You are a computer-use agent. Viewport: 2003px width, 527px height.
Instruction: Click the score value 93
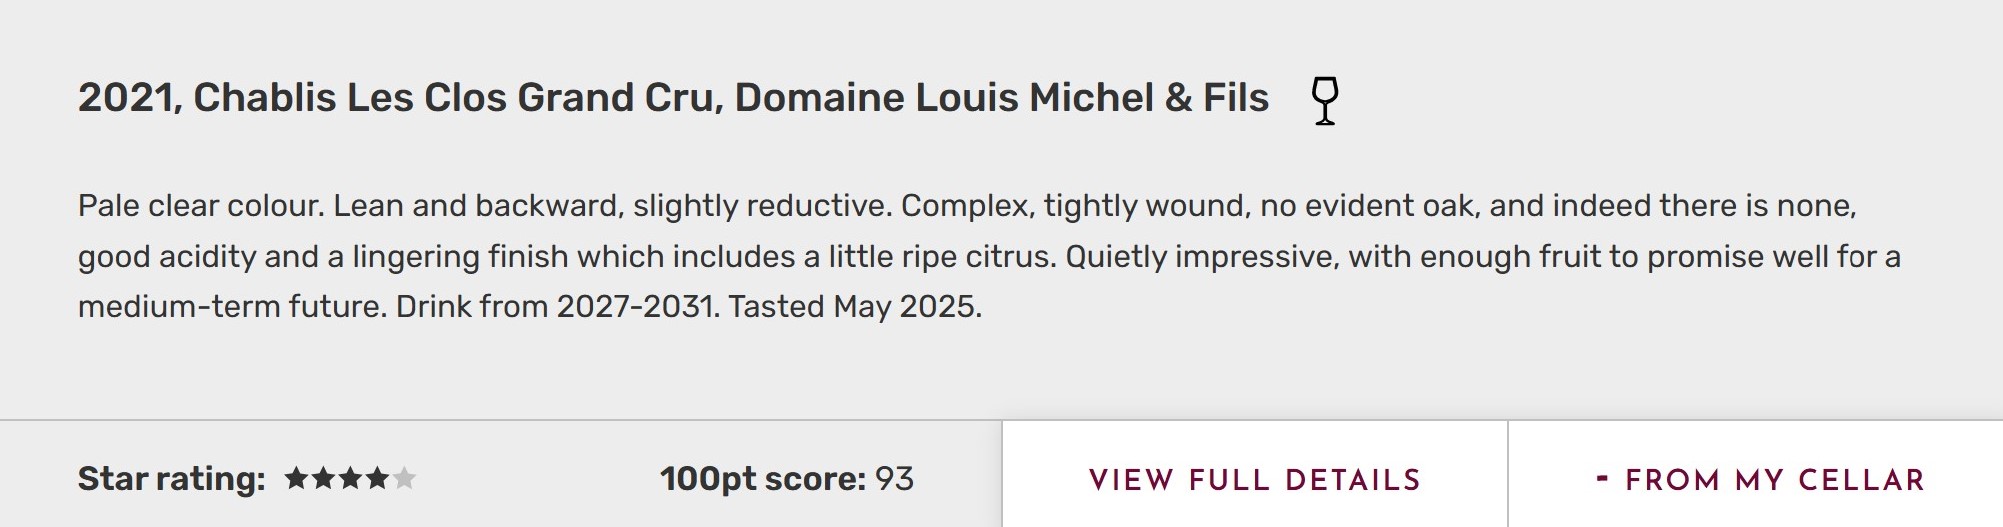tap(894, 479)
